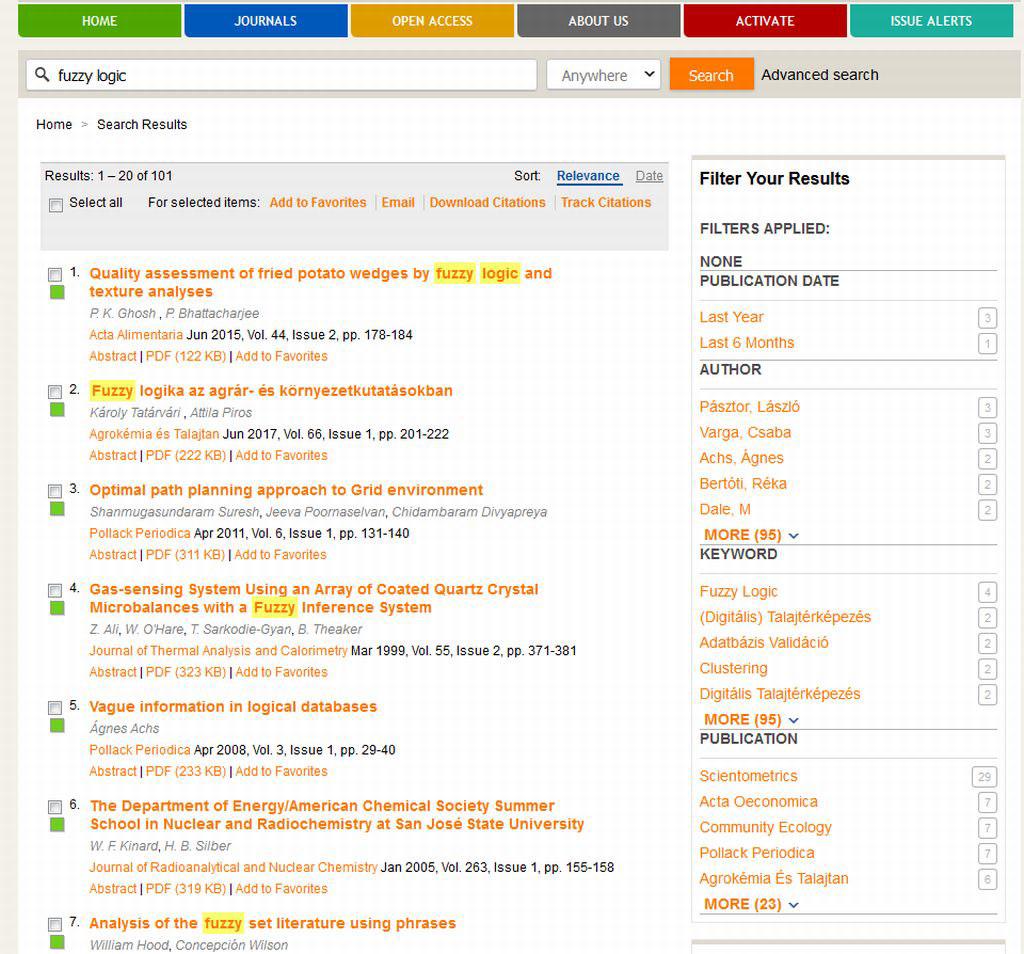Click the green access square for the potato wedges result
1024x954 pixels.
pos(57,292)
